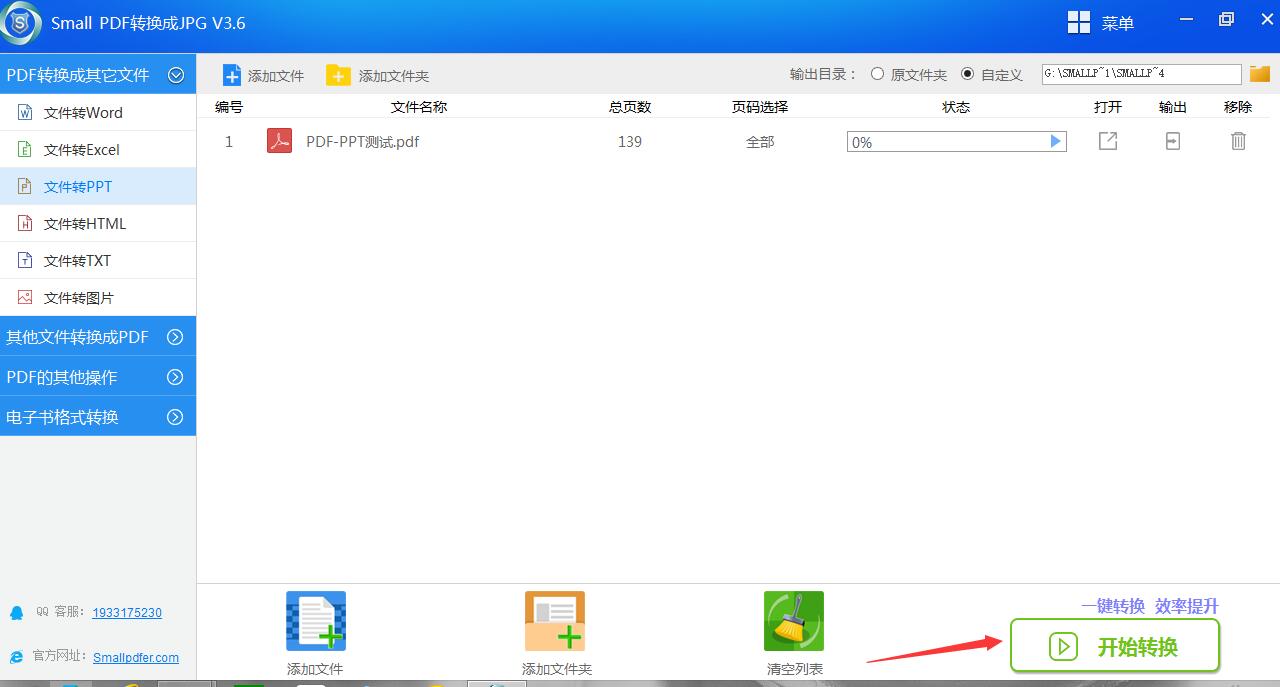Select the 原文件夹 radio button

click(x=877, y=73)
